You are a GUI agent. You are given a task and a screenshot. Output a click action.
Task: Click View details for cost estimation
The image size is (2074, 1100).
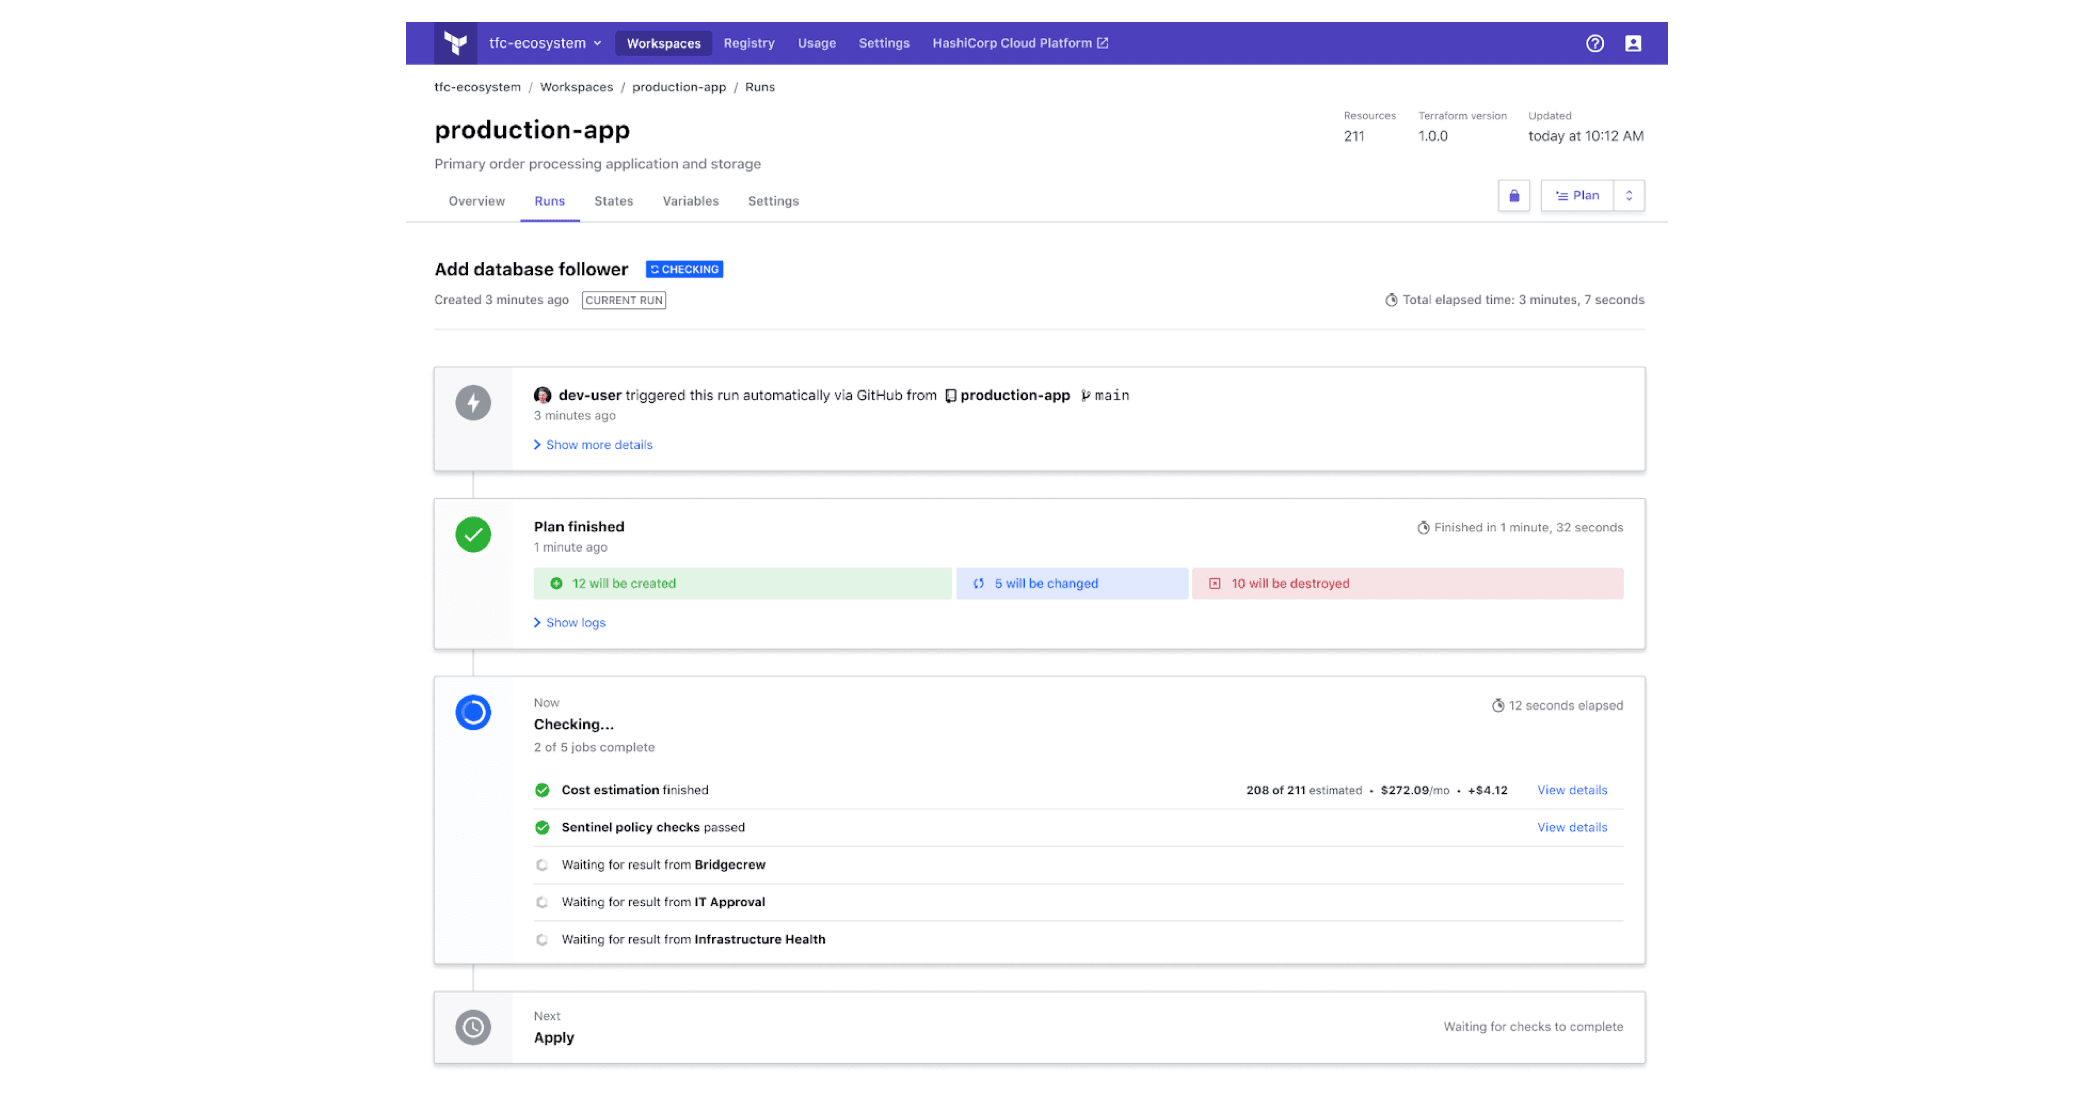[1571, 790]
